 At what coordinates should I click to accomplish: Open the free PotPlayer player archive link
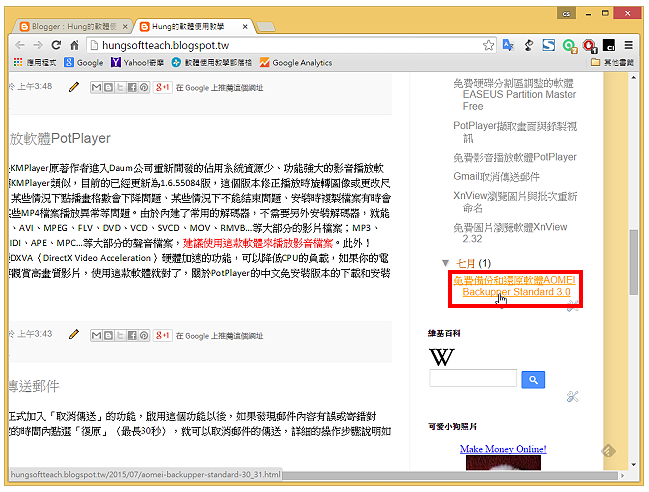pos(514,157)
